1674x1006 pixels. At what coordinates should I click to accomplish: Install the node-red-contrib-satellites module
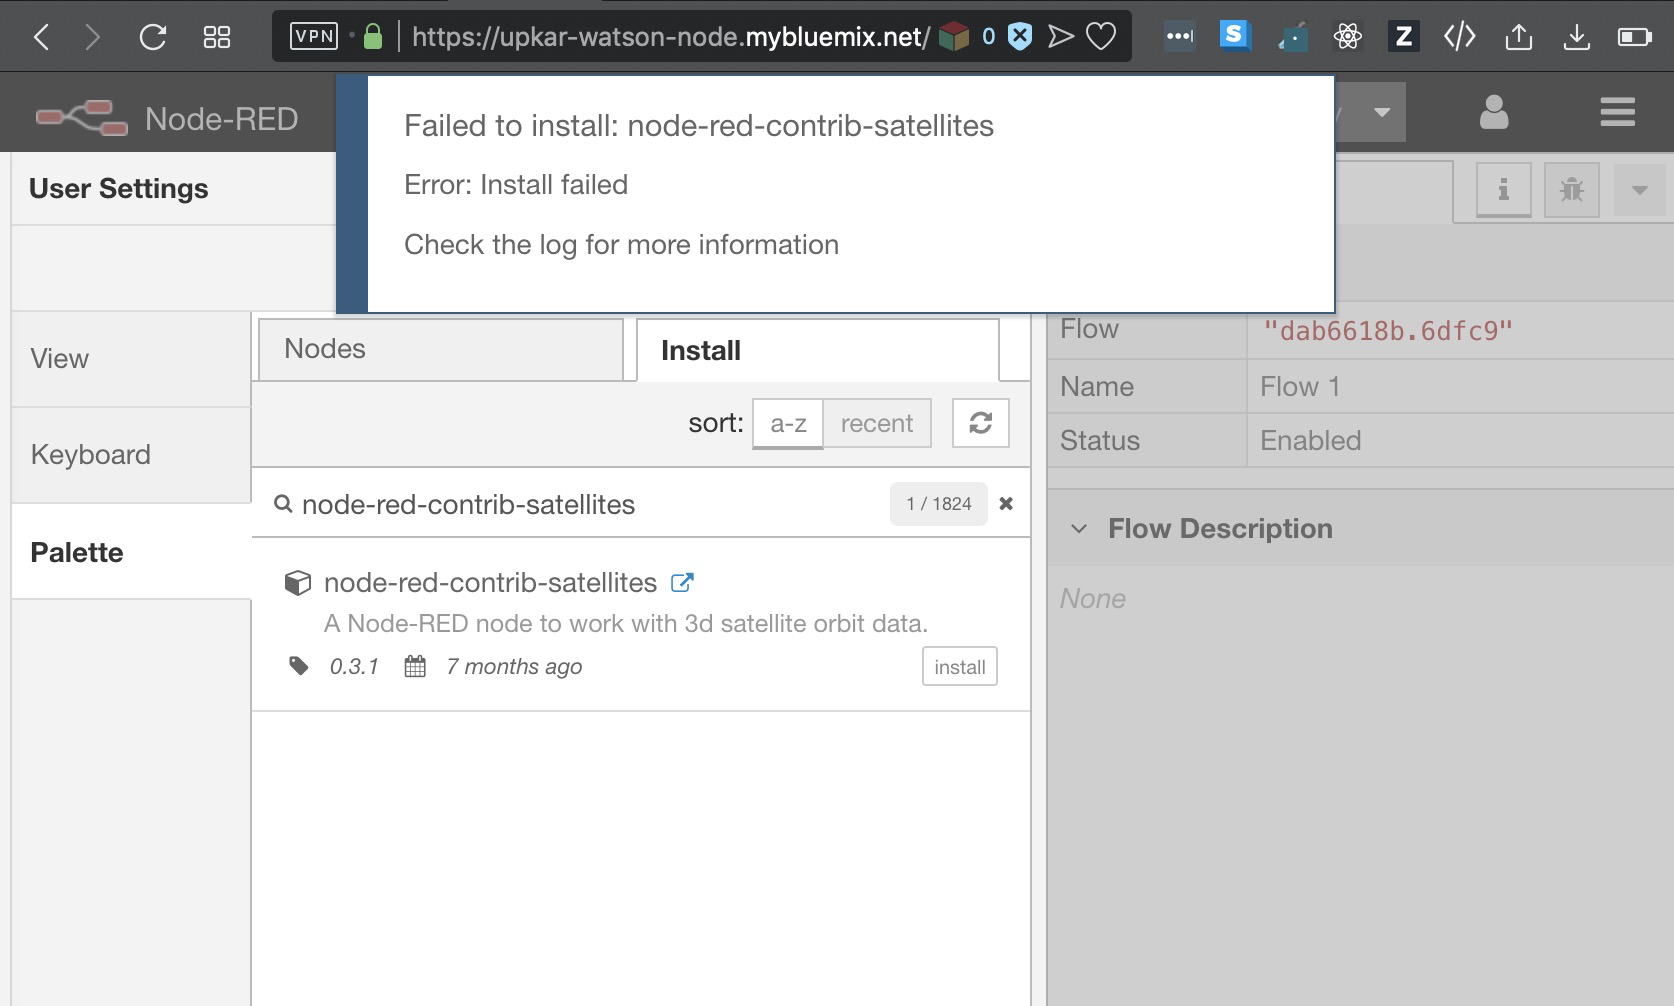click(960, 667)
